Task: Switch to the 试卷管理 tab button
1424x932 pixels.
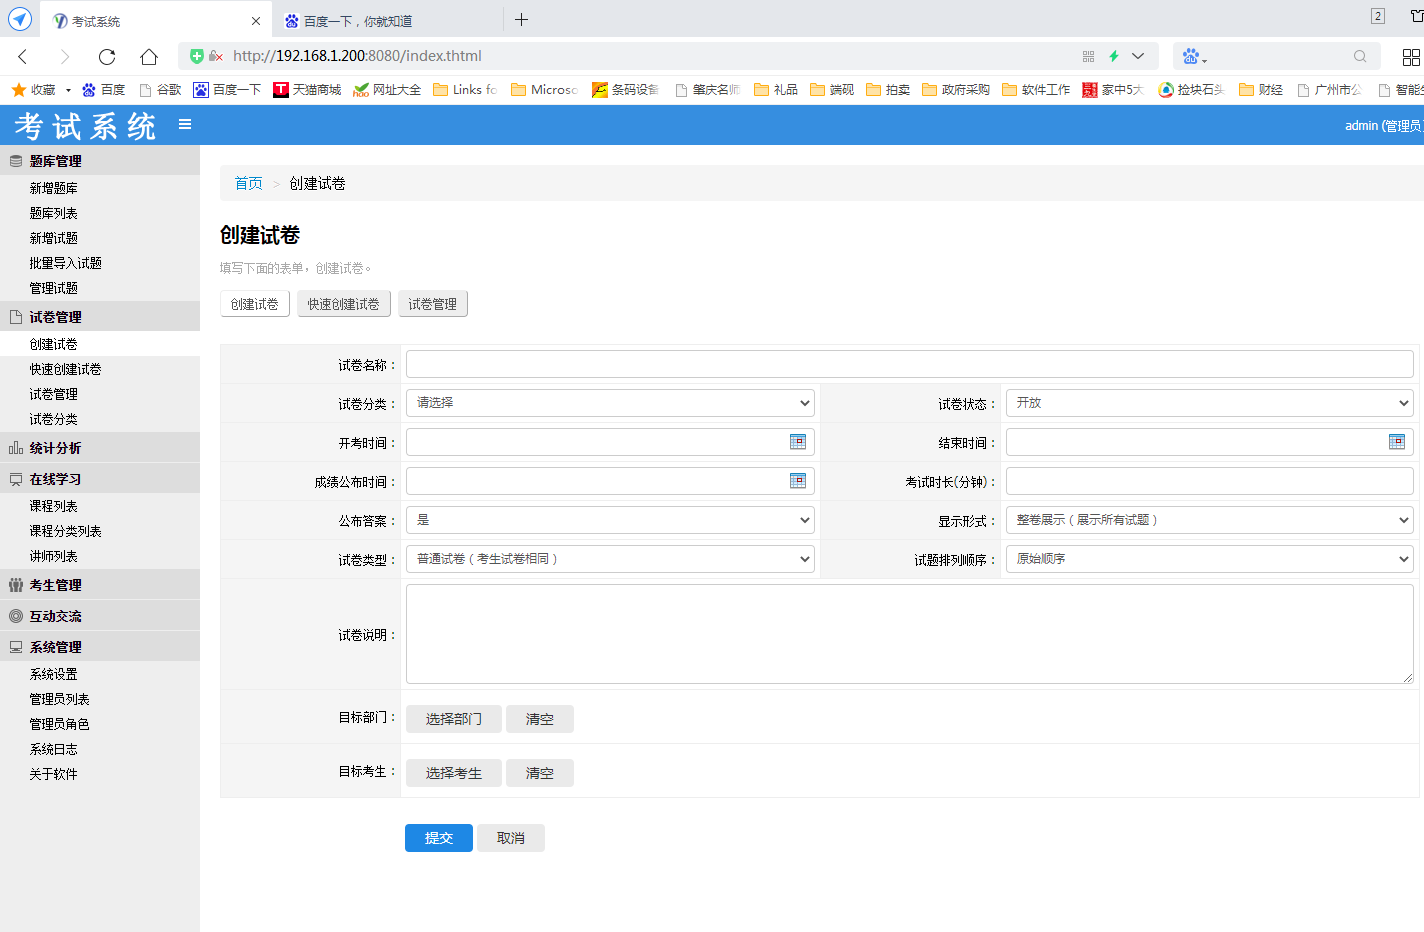Action: tap(432, 304)
